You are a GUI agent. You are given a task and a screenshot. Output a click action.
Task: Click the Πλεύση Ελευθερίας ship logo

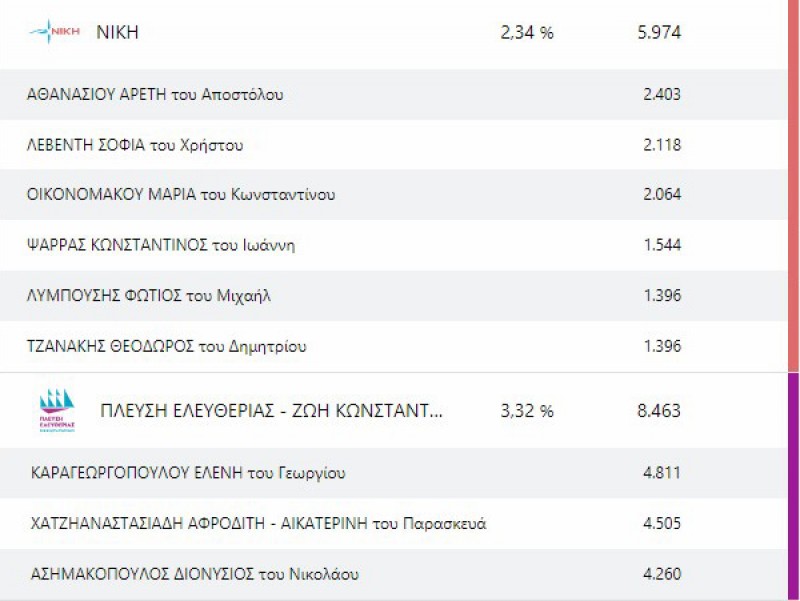(x=56, y=410)
